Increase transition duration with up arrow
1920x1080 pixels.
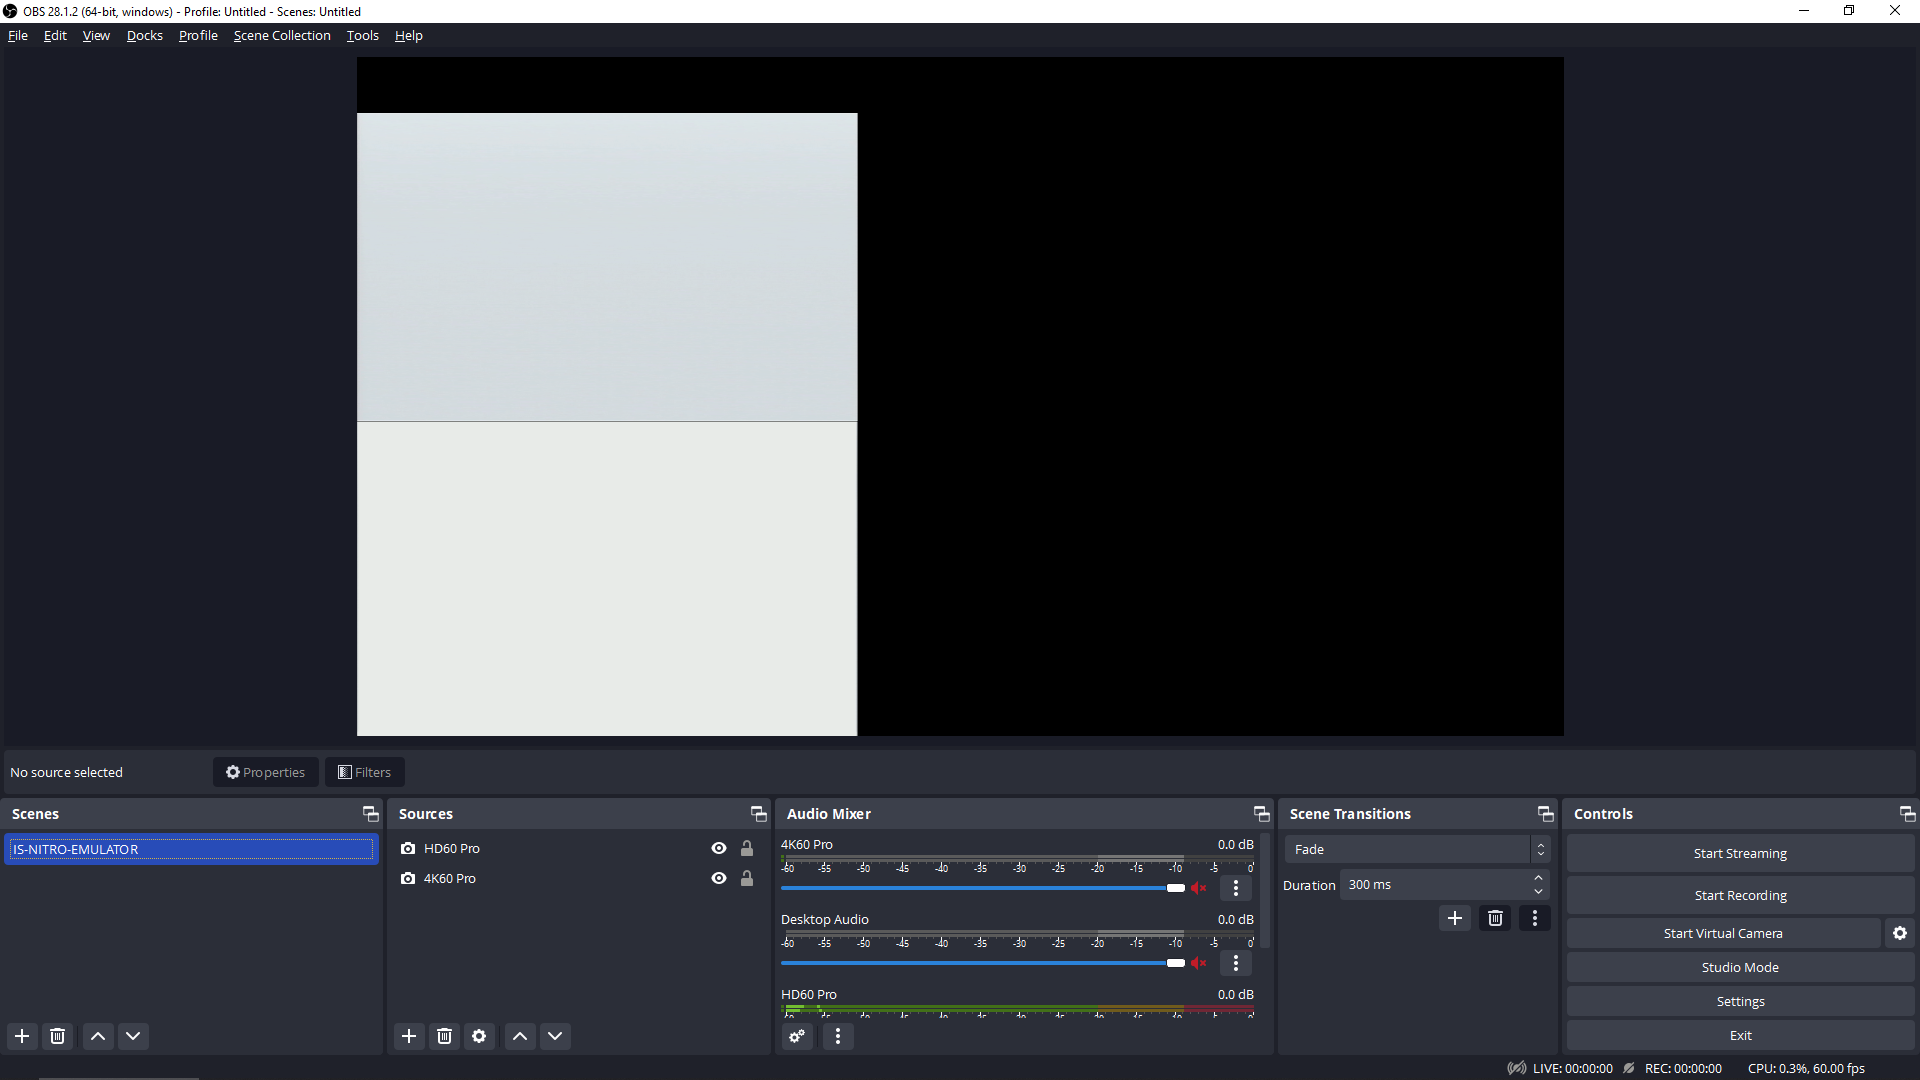point(1538,878)
